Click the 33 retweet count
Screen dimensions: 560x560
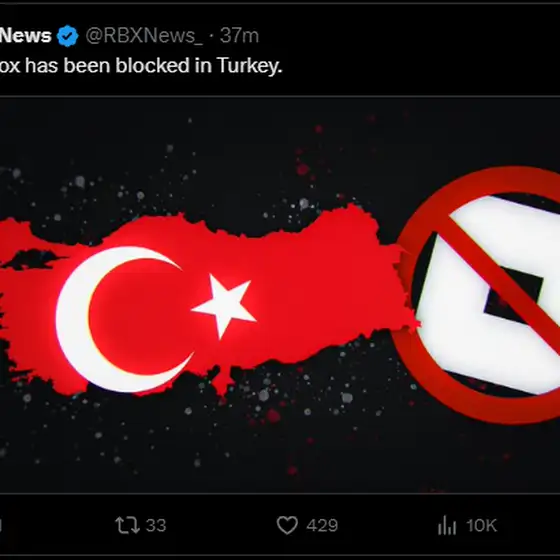point(156,525)
